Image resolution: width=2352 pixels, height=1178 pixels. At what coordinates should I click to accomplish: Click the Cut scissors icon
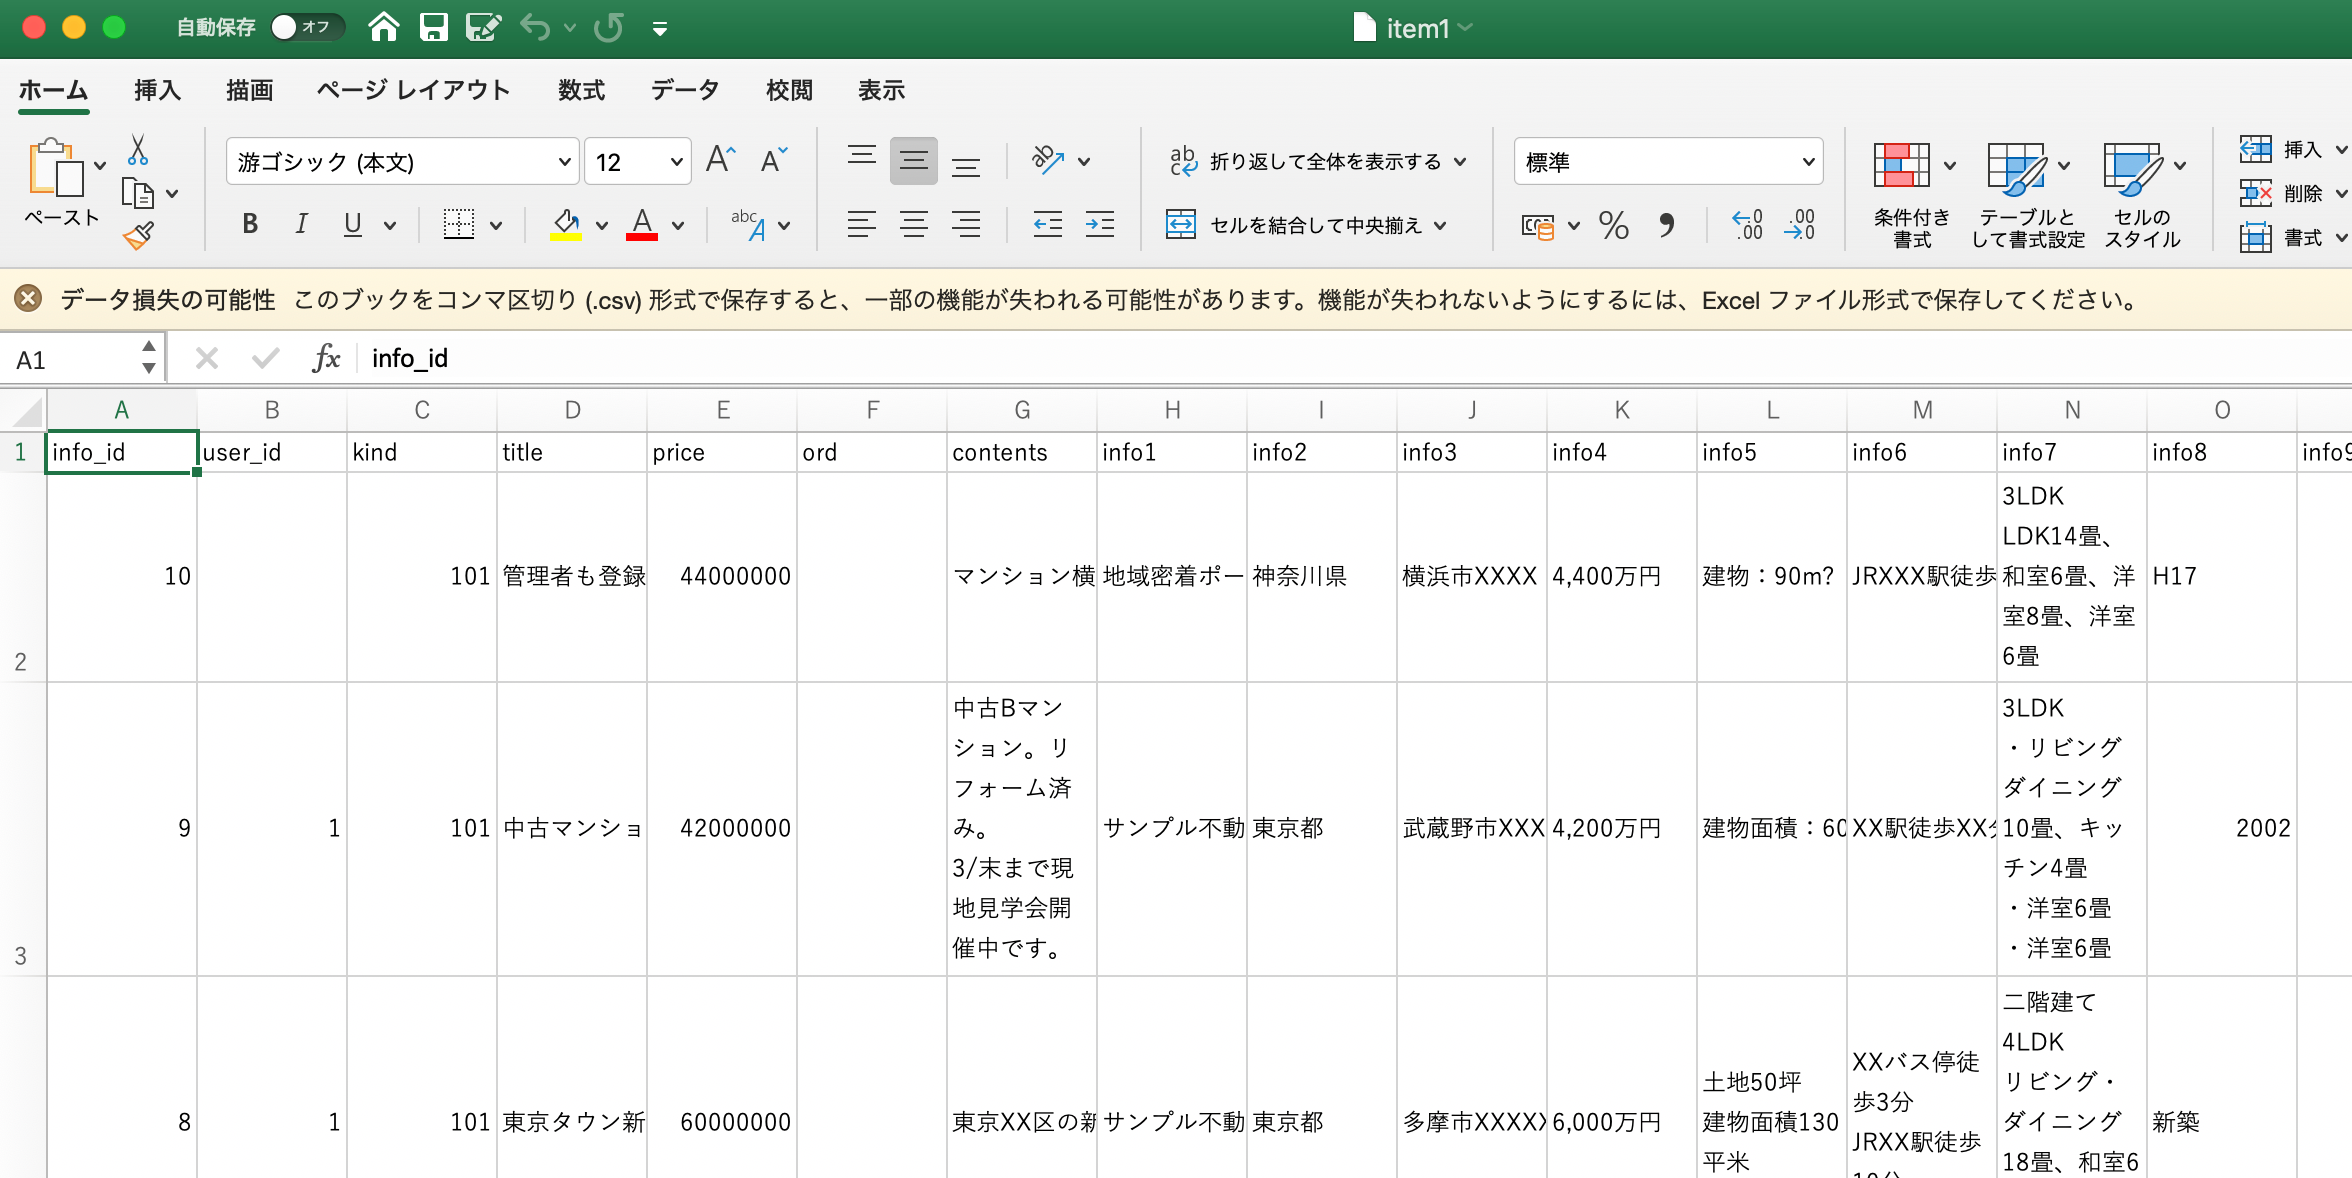point(138,150)
